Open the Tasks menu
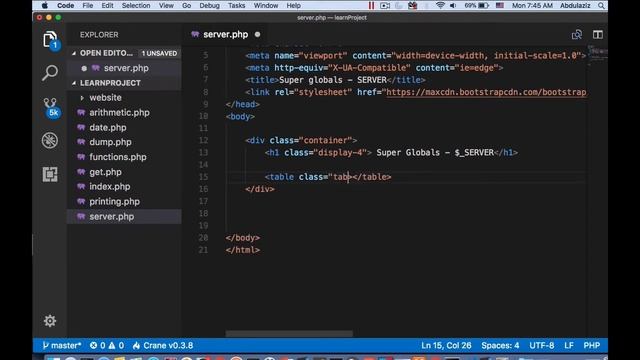Viewport: 640px width, 360px height. (237, 6)
